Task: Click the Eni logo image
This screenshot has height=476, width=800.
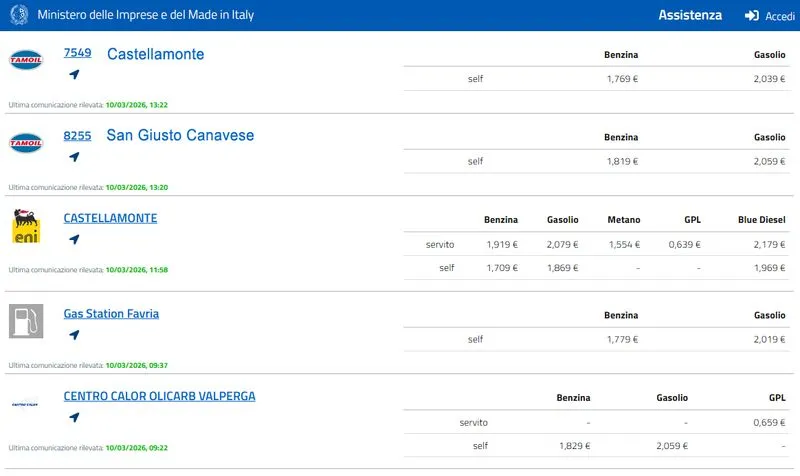Action: pos(25,227)
